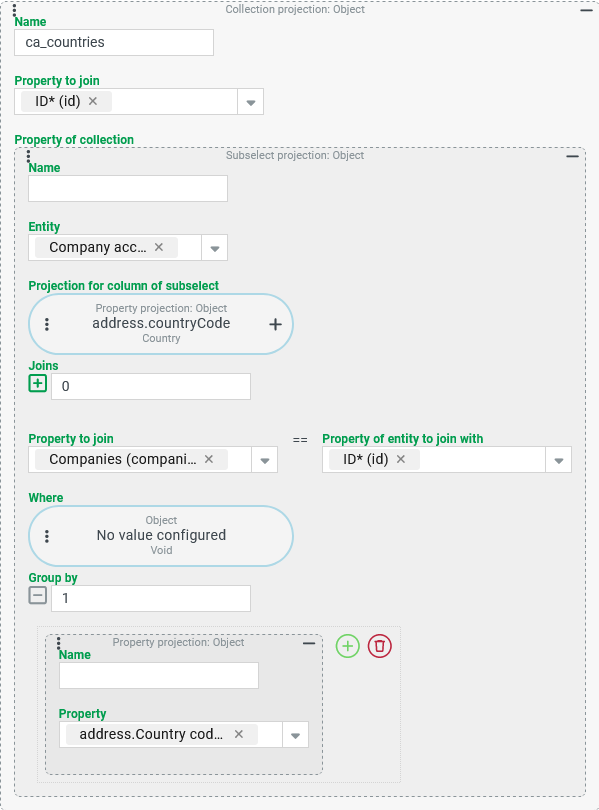
Task: Click the plus icon in the address.countryCode projection pill
Action: click(x=275, y=324)
